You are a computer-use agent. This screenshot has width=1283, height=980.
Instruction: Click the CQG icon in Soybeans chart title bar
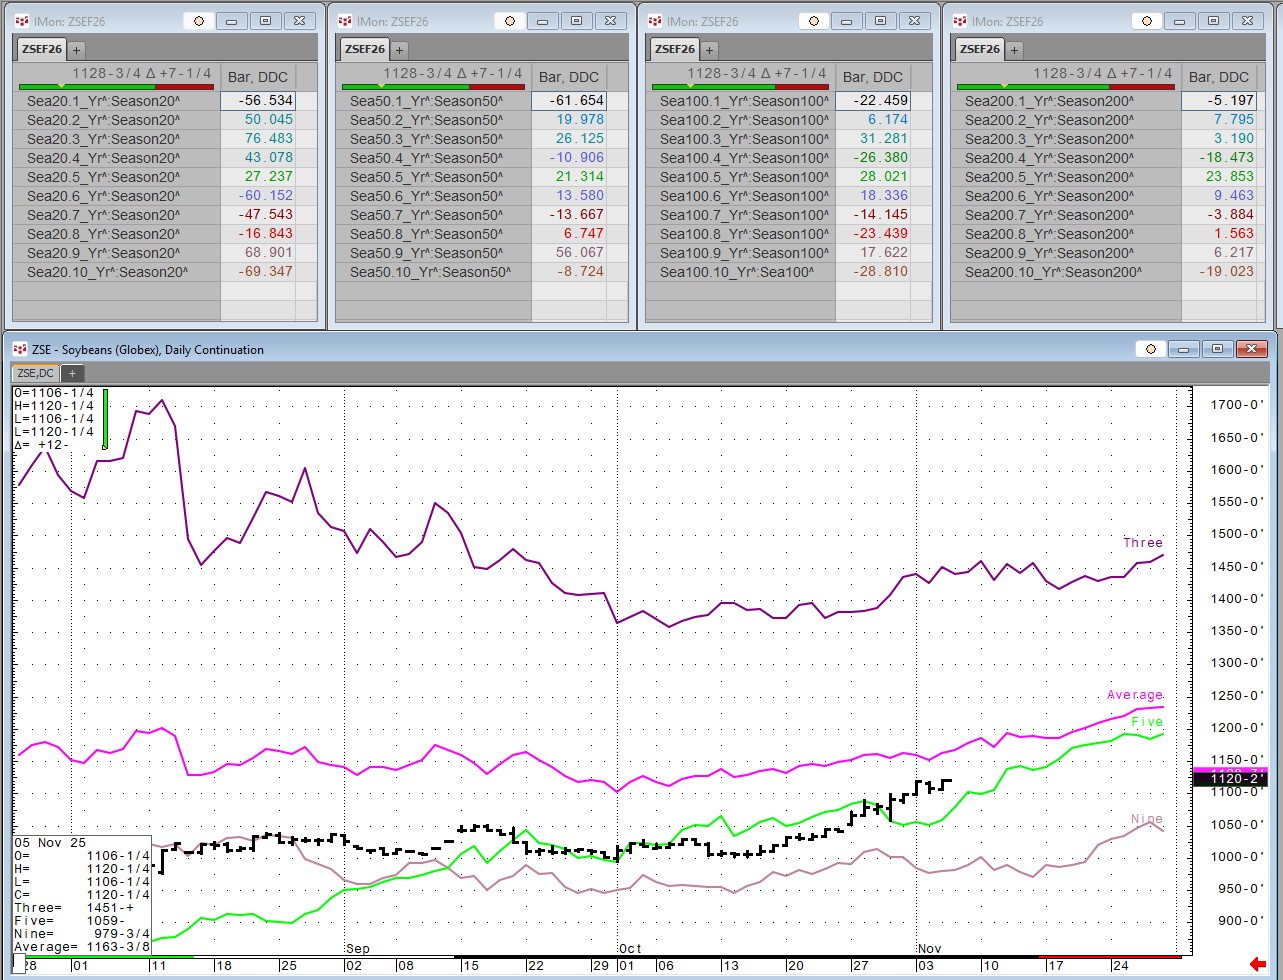coord(19,349)
